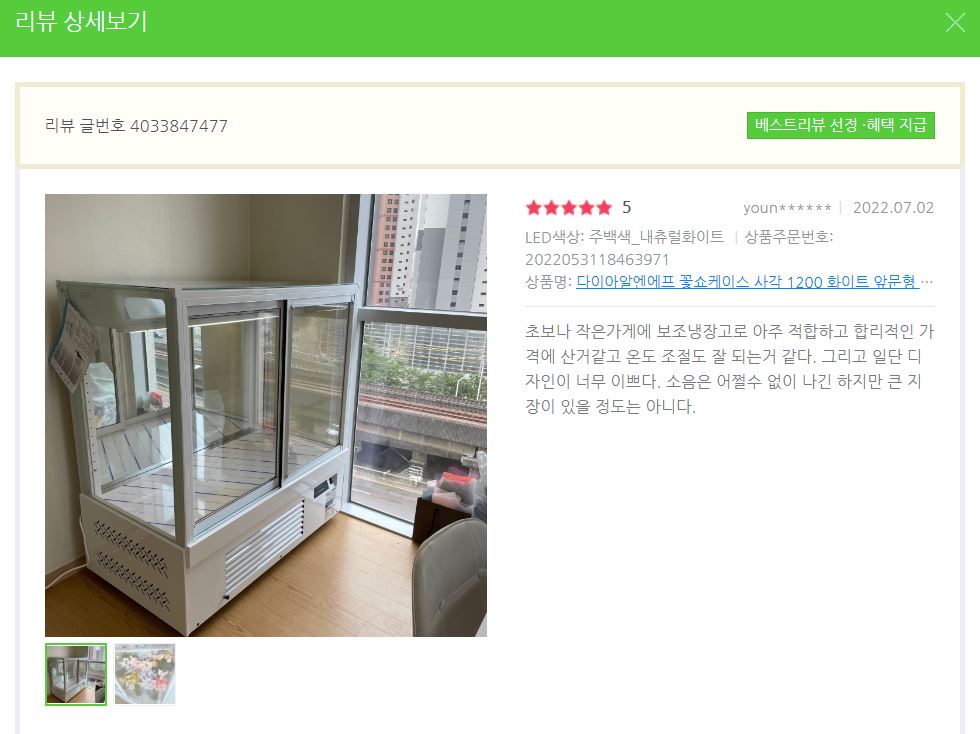The width and height of the screenshot is (980, 734).
Task: Click the fourth red rating star
Action: (x=586, y=208)
